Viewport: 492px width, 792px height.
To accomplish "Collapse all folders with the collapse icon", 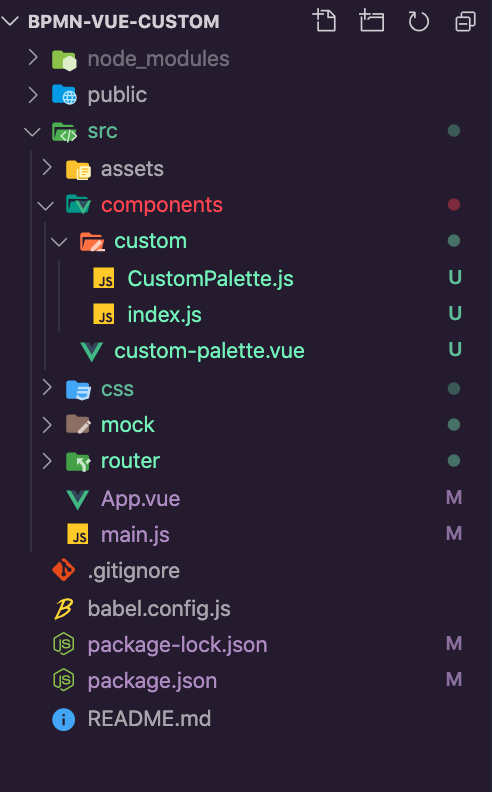I will pos(465,22).
